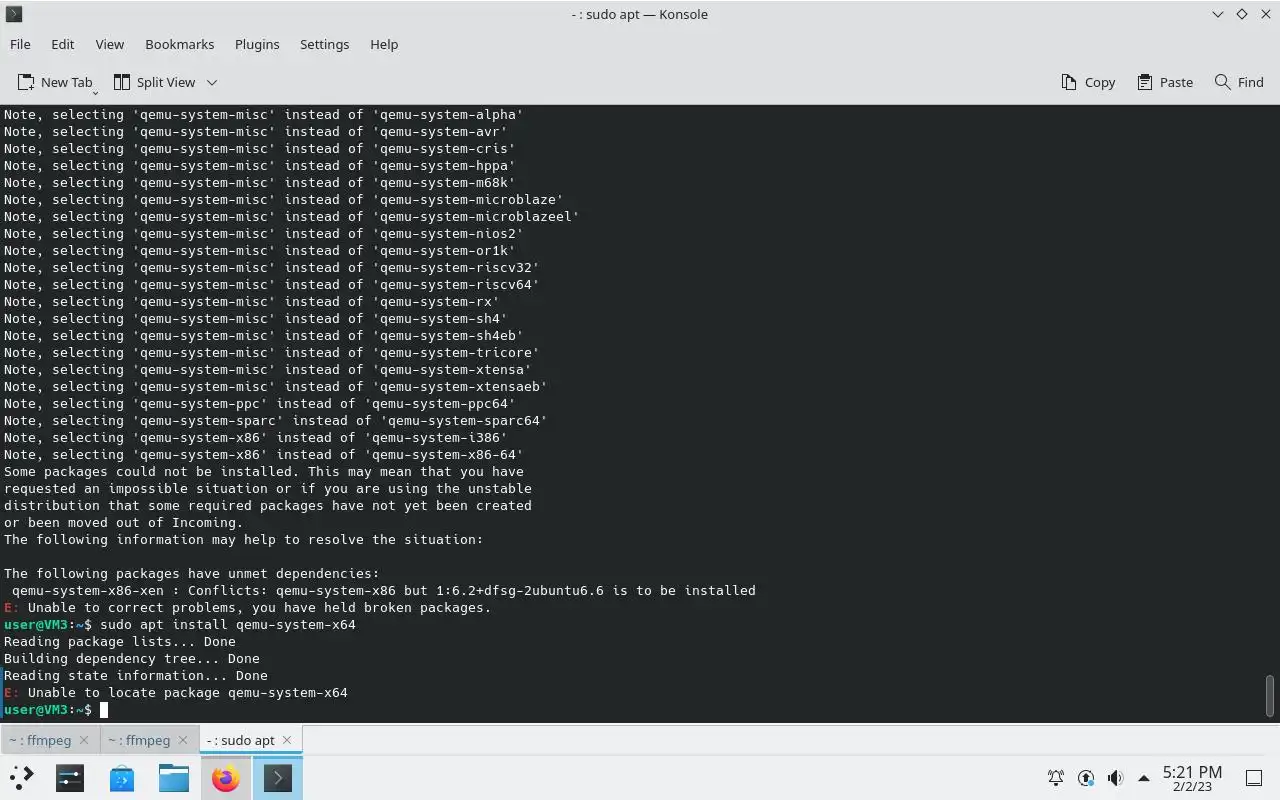Click the terminal vertical scrollbar handle
Screen dimensions: 1280x800
[x=1270, y=696]
